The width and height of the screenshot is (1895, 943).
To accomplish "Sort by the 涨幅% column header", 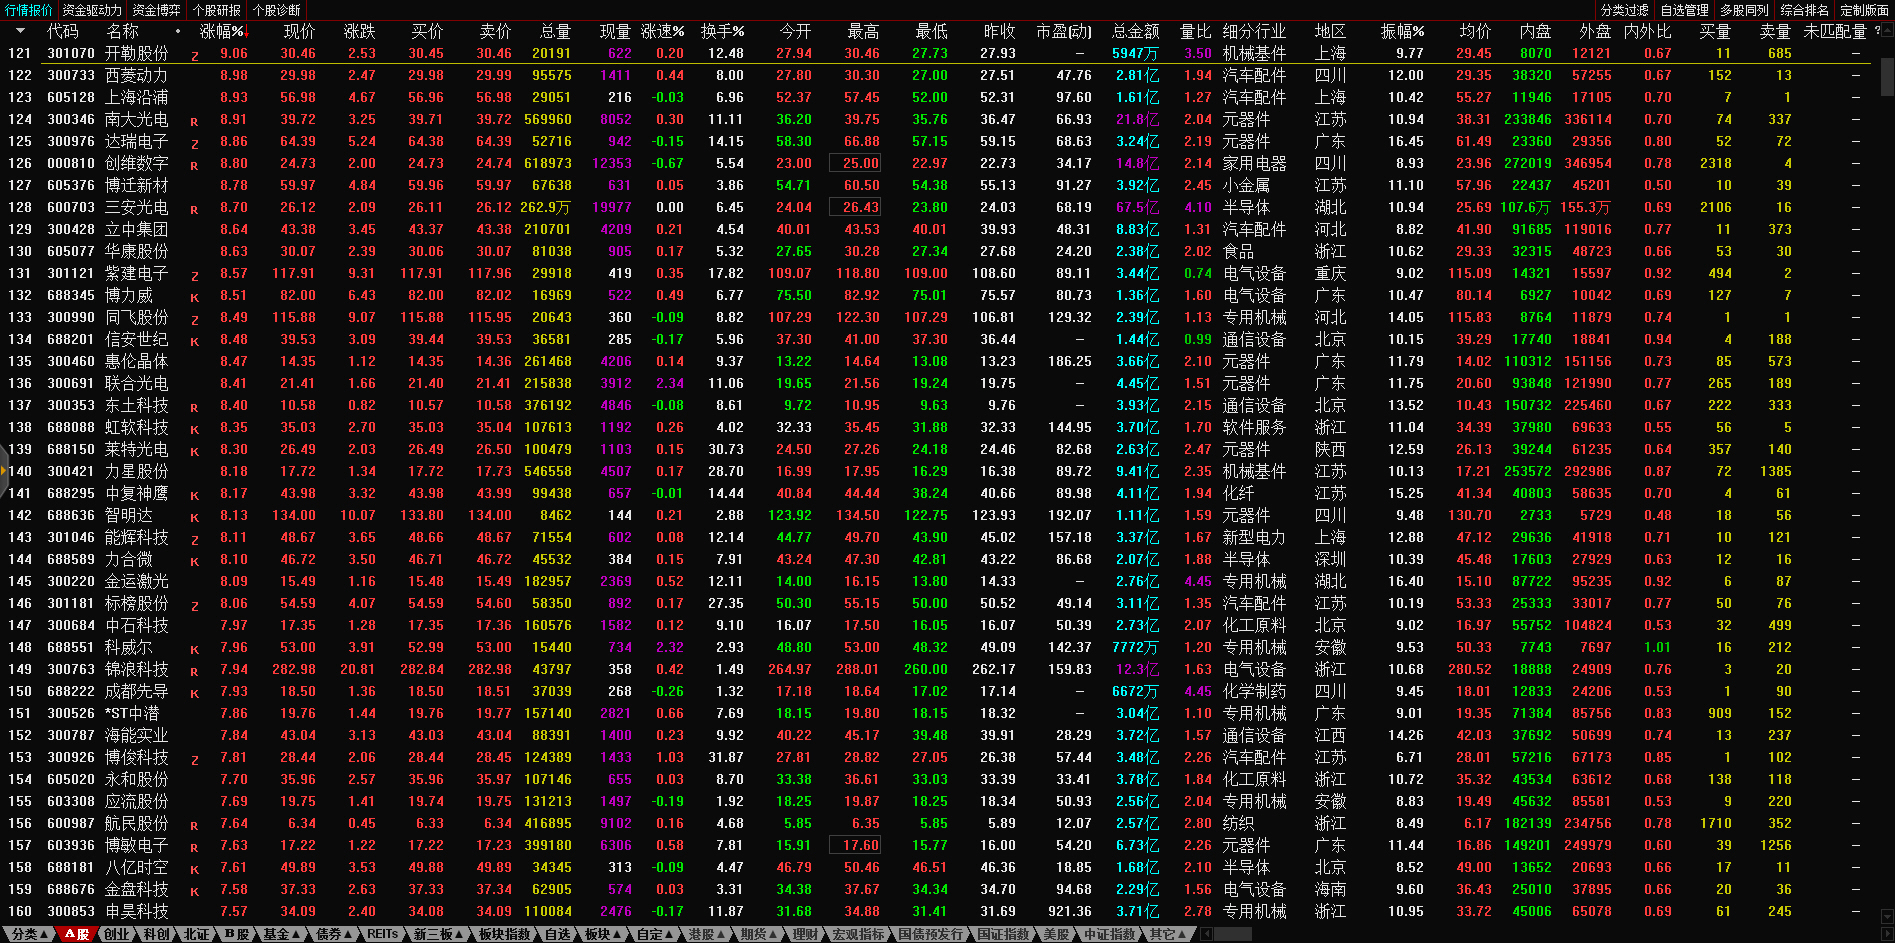I will (x=223, y=32).
